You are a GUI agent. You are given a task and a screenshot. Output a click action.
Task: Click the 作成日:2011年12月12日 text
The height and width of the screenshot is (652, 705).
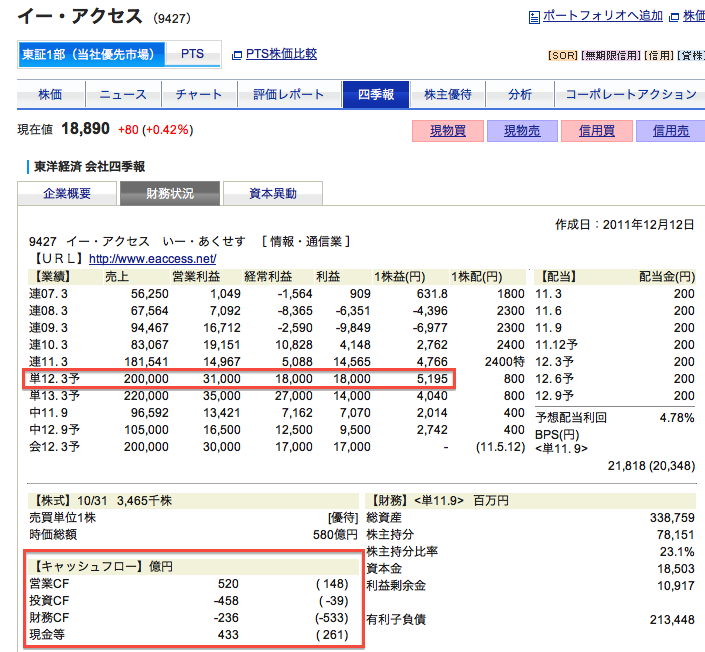click(x=625, y=224)
